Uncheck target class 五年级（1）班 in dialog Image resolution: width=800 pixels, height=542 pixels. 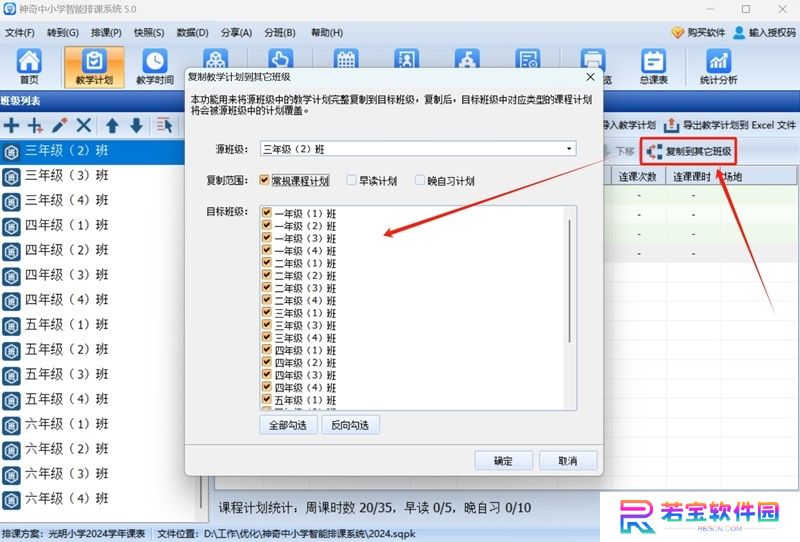click(x=266, y=399)
